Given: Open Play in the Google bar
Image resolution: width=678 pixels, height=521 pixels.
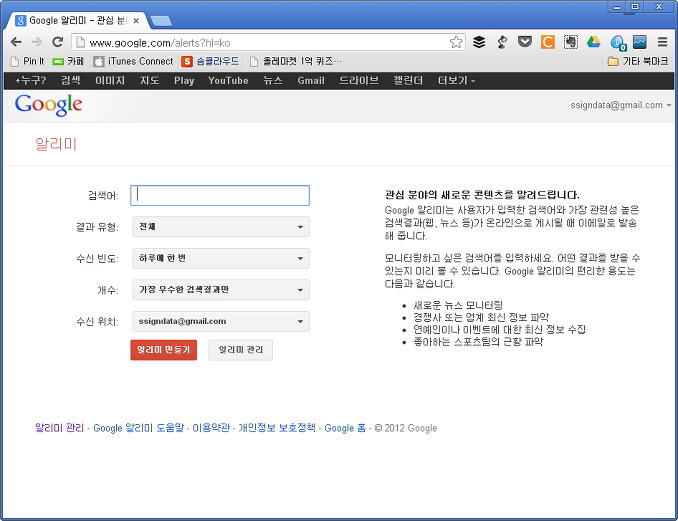Looking at the screenshot, I should (184, 81).
